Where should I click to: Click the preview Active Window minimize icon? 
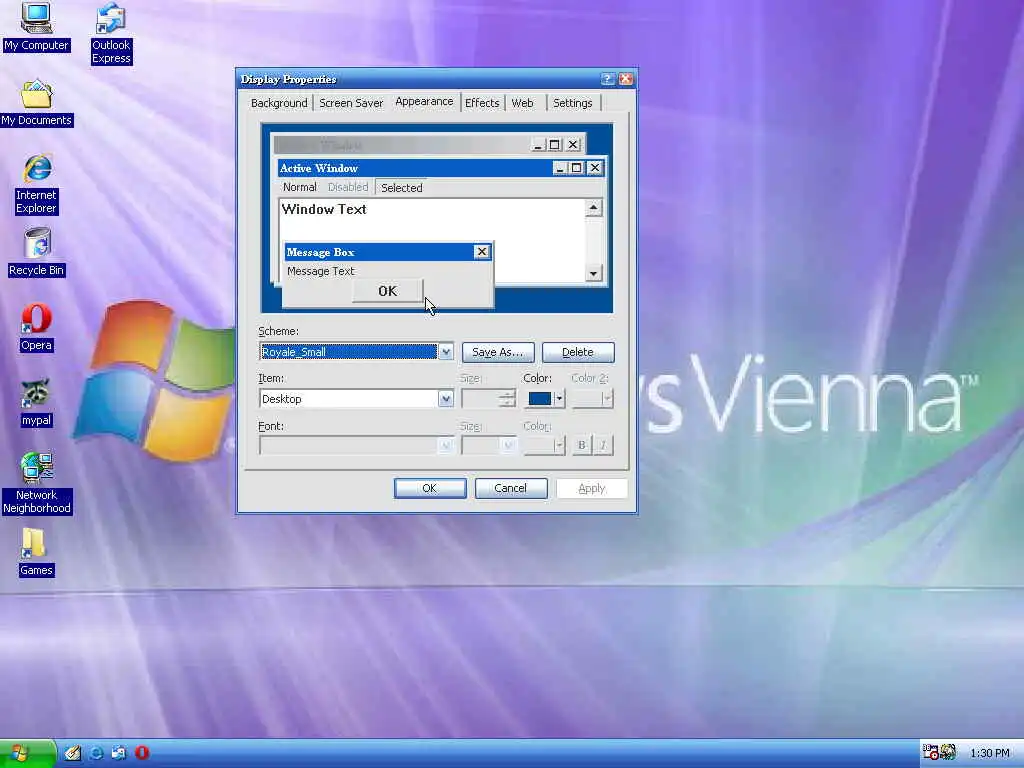tap(560, 168)
